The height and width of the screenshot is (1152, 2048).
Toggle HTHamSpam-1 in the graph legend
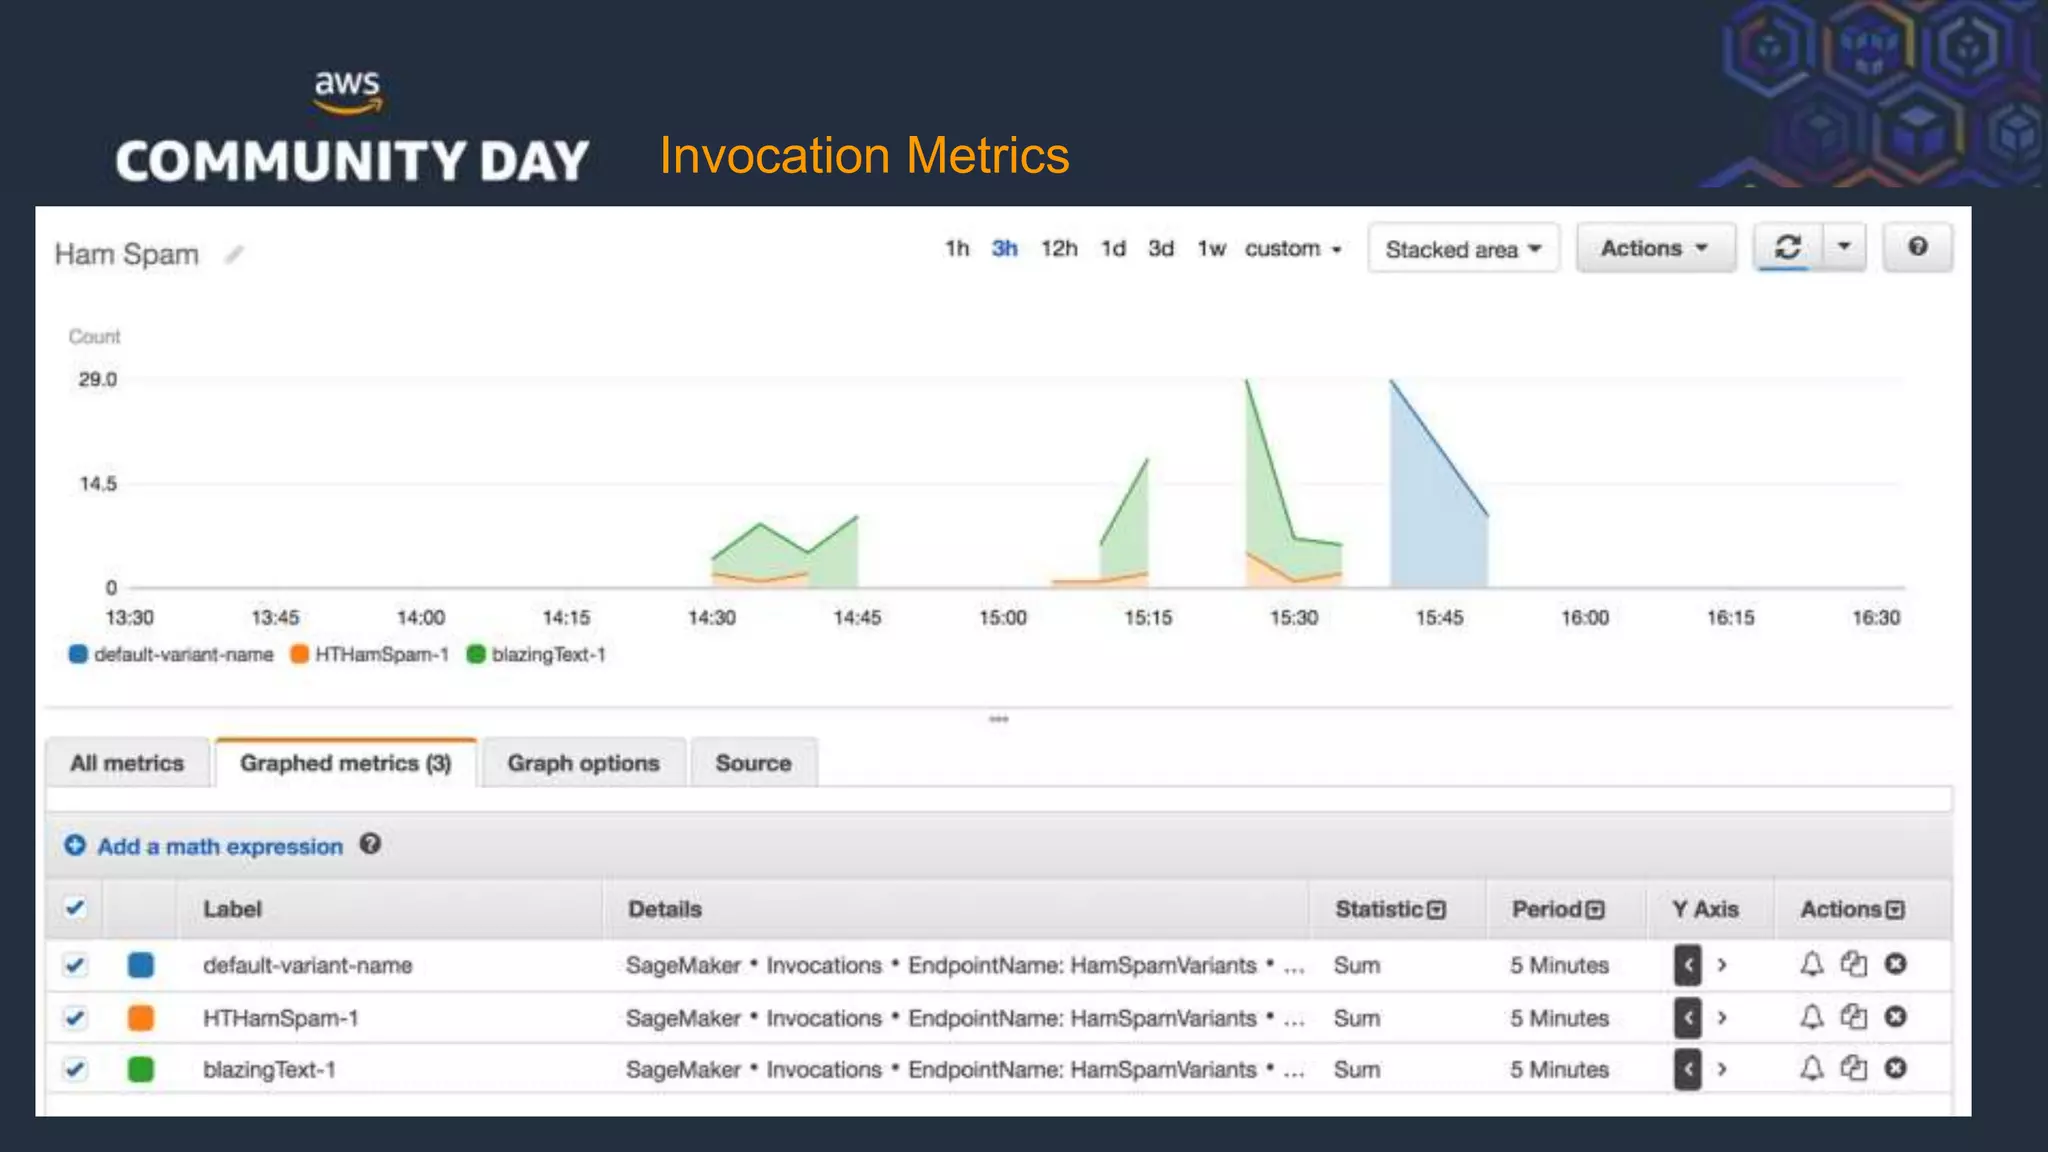point(369,654)
